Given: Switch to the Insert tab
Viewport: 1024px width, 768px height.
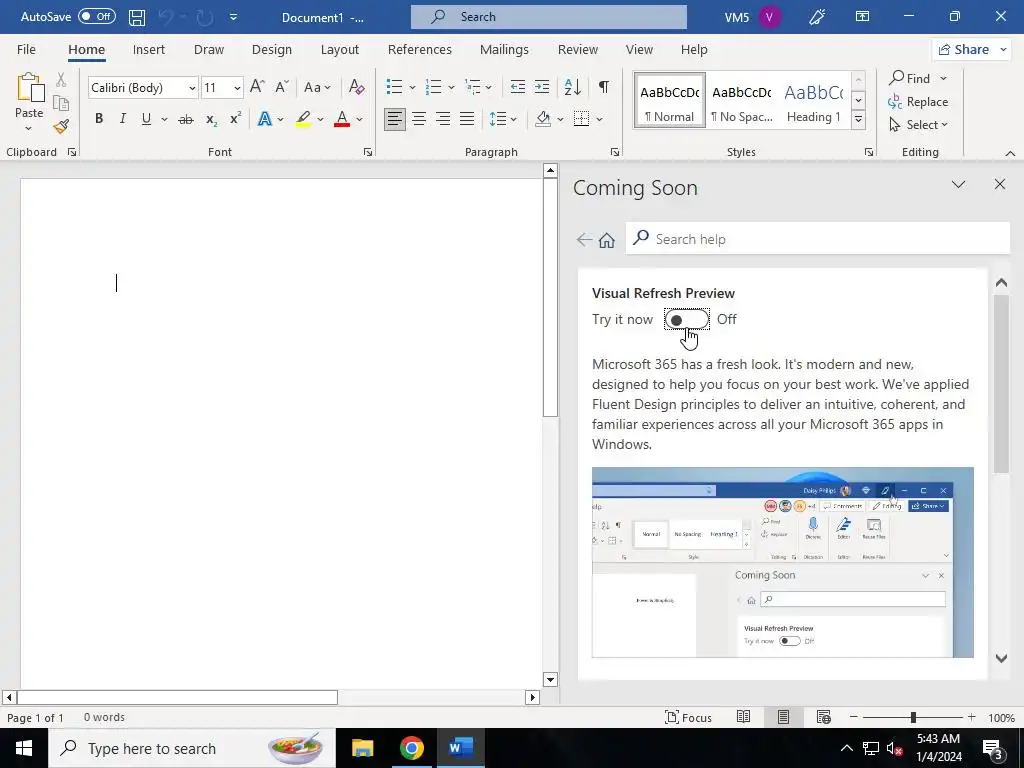Looking at the screenshot, I should point(148,50).
